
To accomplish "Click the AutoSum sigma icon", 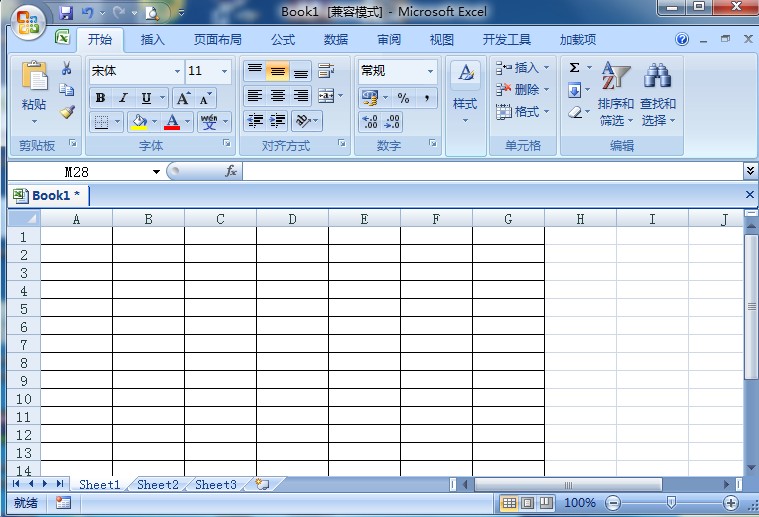I will 575,68.
